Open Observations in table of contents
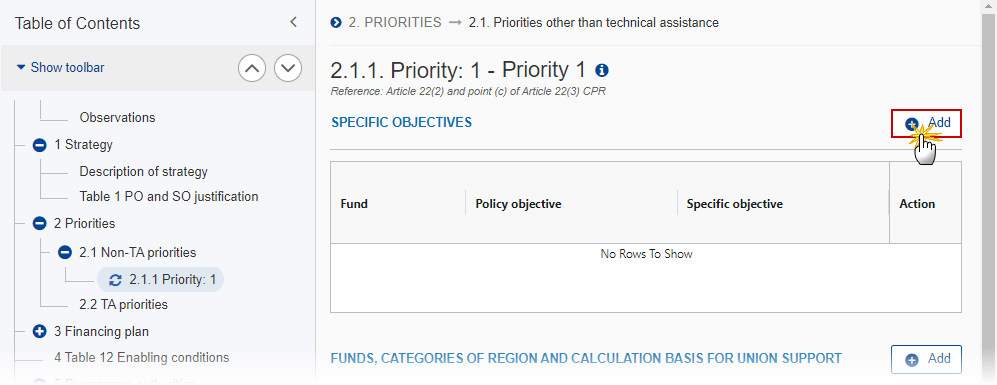This screenshot has height=385, width=997. click(x=117, y=118)
